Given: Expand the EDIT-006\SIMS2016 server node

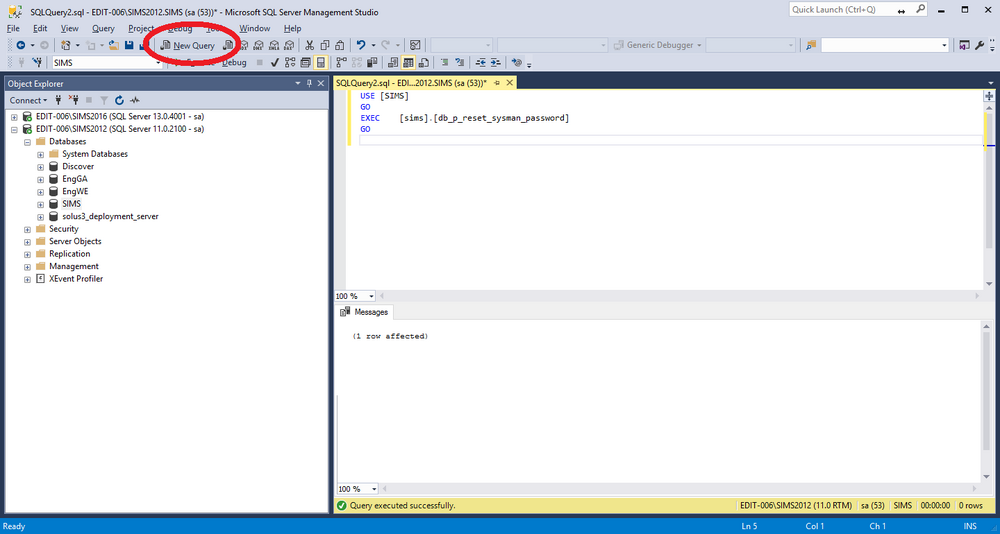Looking at the screenshot, I should coord(15,117).
